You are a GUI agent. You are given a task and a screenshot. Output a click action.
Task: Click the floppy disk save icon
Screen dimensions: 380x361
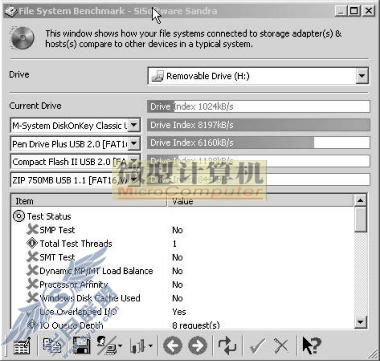tap(81, 346)
